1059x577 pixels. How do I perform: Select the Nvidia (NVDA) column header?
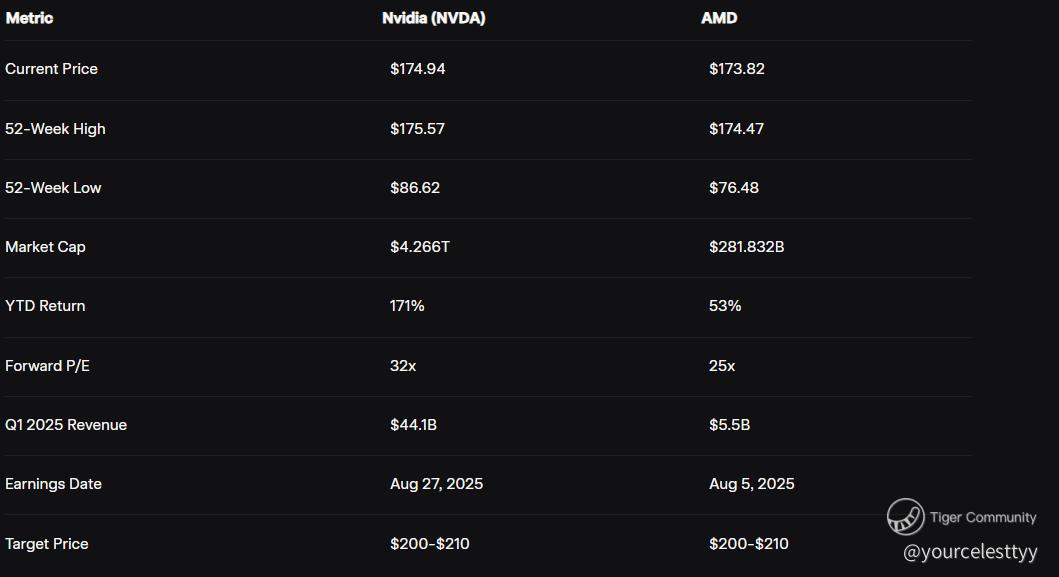[x=433, y=18]
